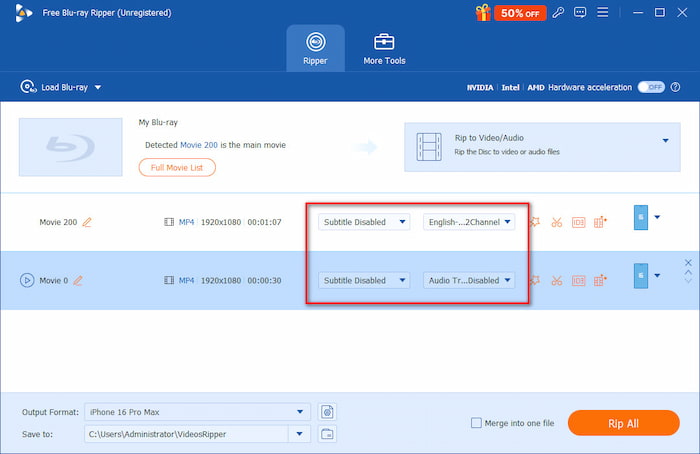This screenshot has height=454, width=700.
Task: Click the cut scissors icon for Movie 0
Action: coord(557,280)
